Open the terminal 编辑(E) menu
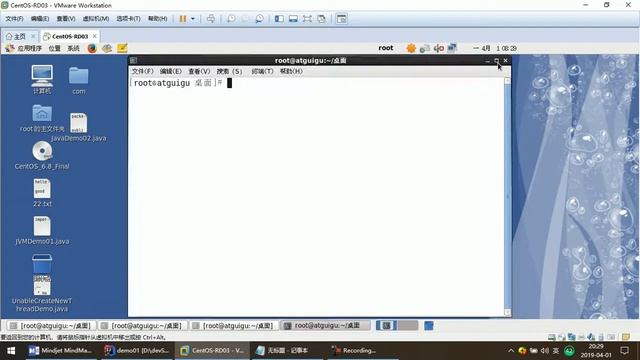The height and width of the screenshot is (360, 640). coord(171,71)
